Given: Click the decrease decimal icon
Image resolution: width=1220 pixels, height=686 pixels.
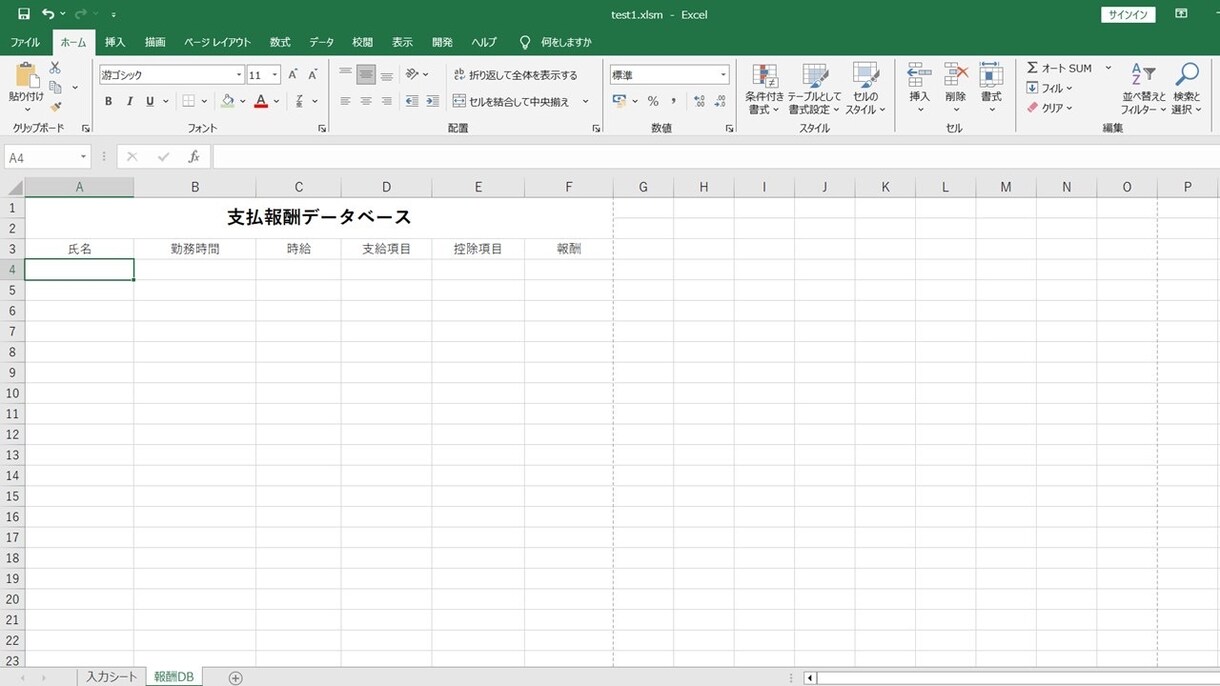Looking at the screenshot, I should [x=720, y=101].
